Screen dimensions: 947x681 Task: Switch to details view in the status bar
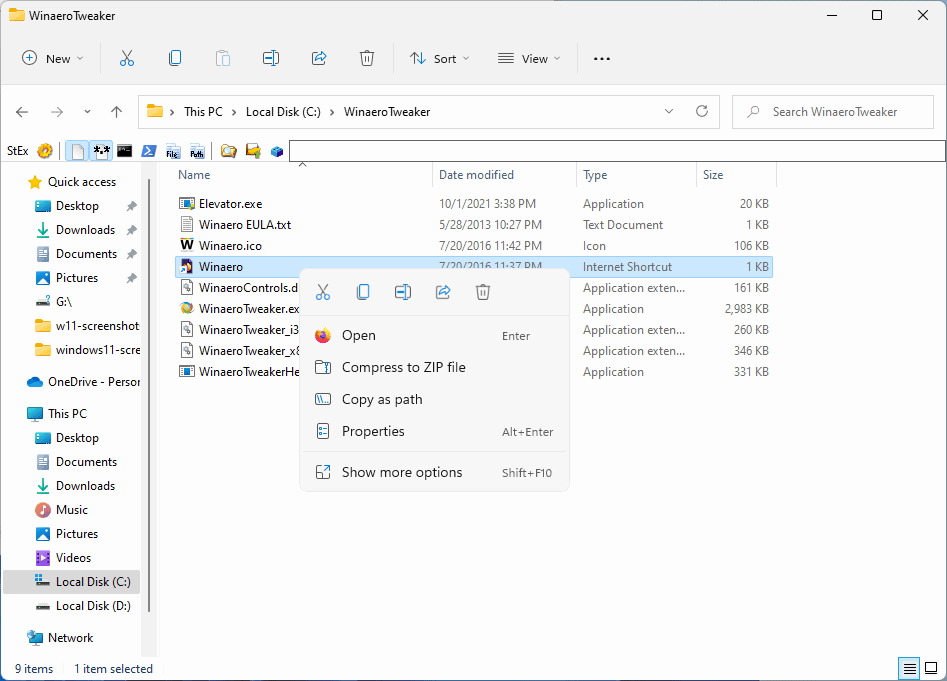(909, 668)
